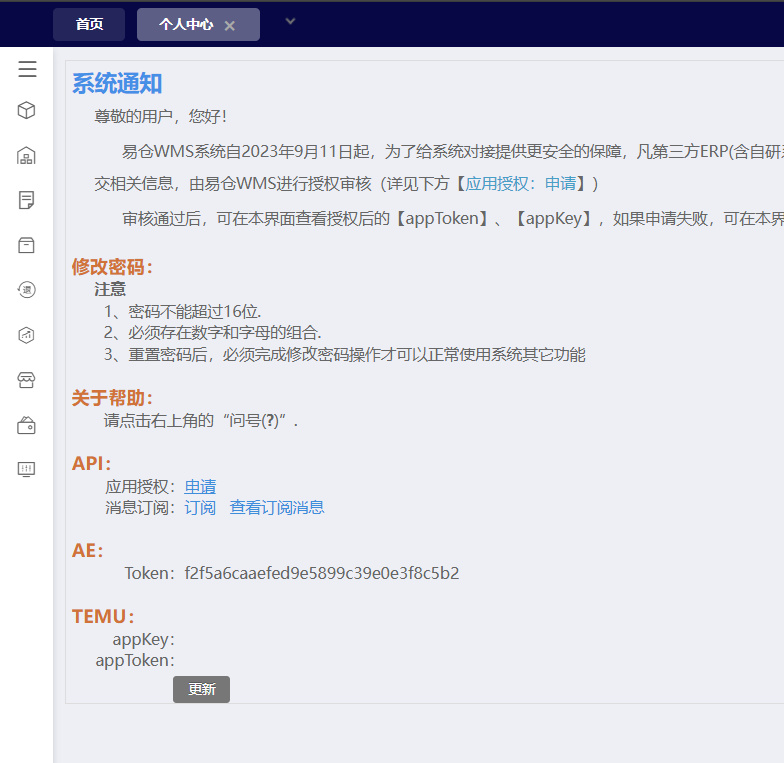Click the appToken label under TEMU
784x763 pixels.
point(135,660)
